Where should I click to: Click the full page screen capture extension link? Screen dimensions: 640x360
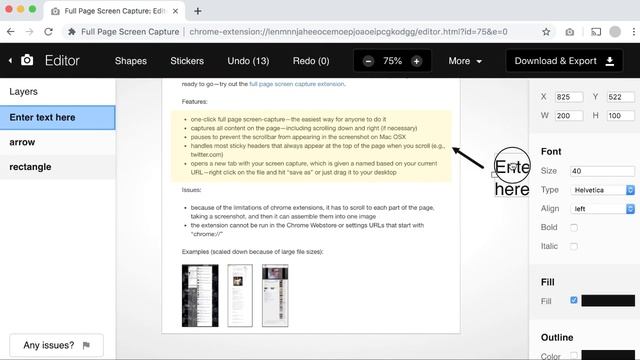(297, 84)
